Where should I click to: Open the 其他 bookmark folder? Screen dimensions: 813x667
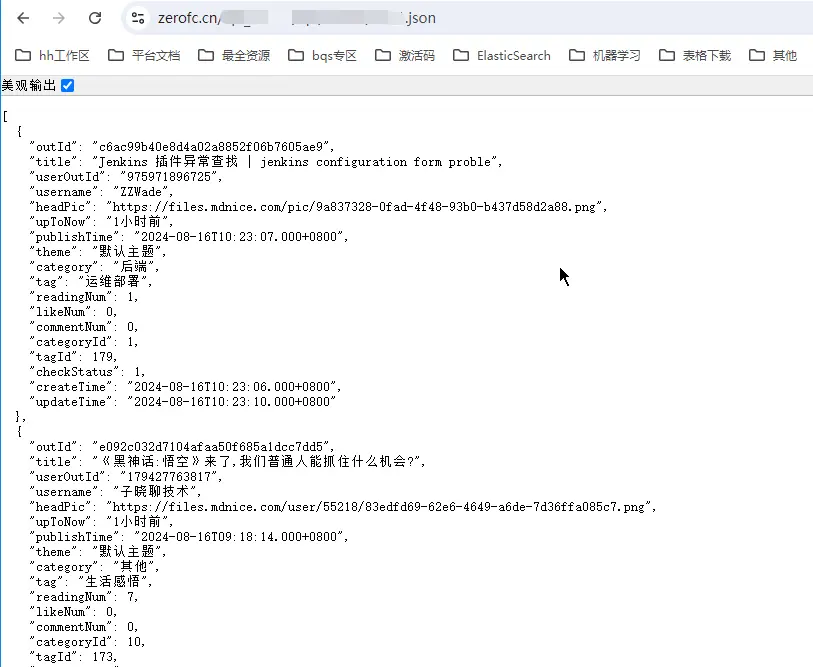(773, 55)
